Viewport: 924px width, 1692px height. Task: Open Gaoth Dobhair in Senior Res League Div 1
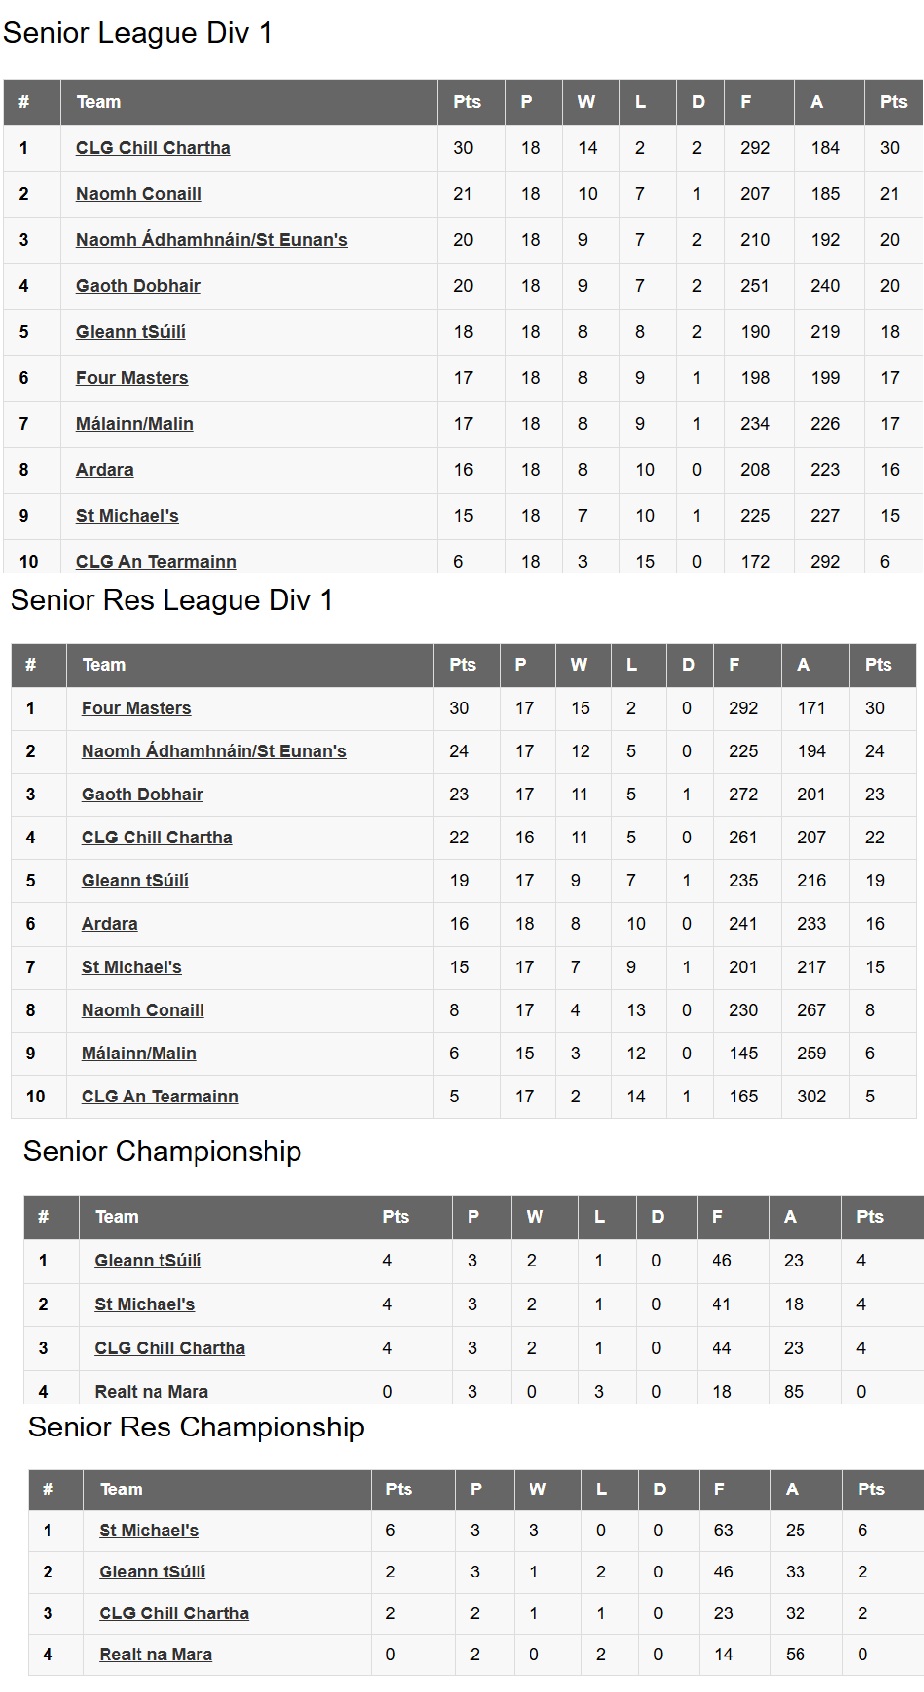[x=142, y=794]
